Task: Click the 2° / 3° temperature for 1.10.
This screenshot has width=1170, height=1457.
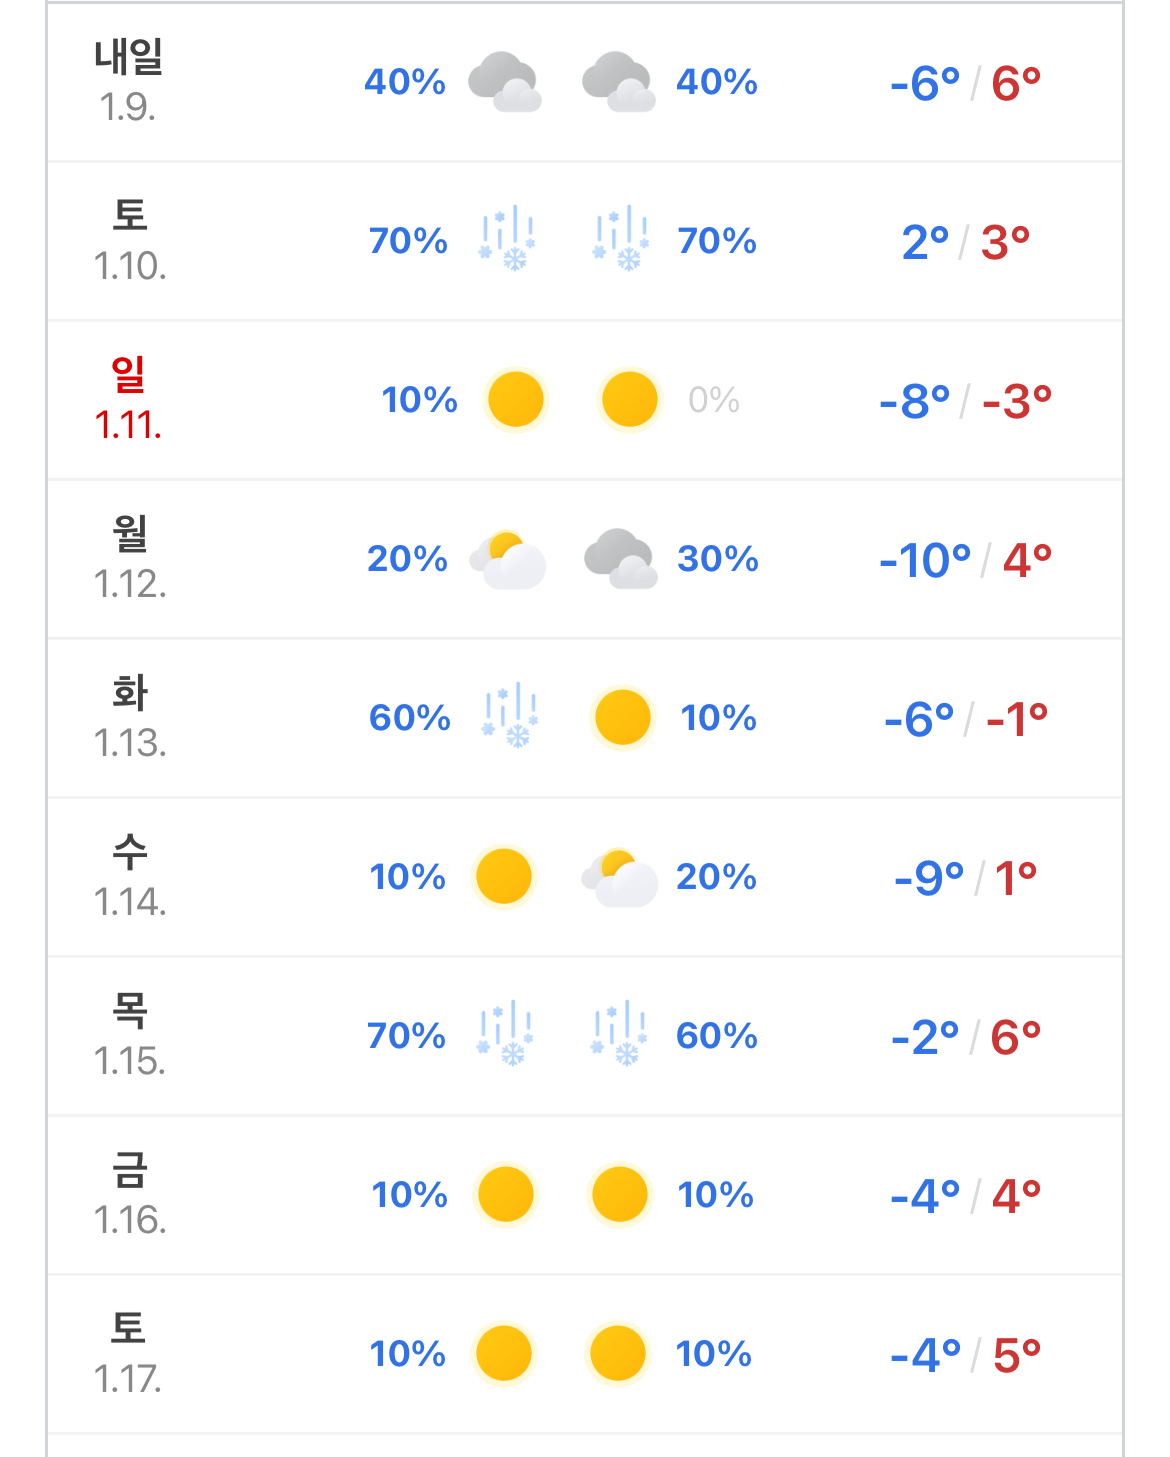Action: pyautogui.click(x=965, y=242)
